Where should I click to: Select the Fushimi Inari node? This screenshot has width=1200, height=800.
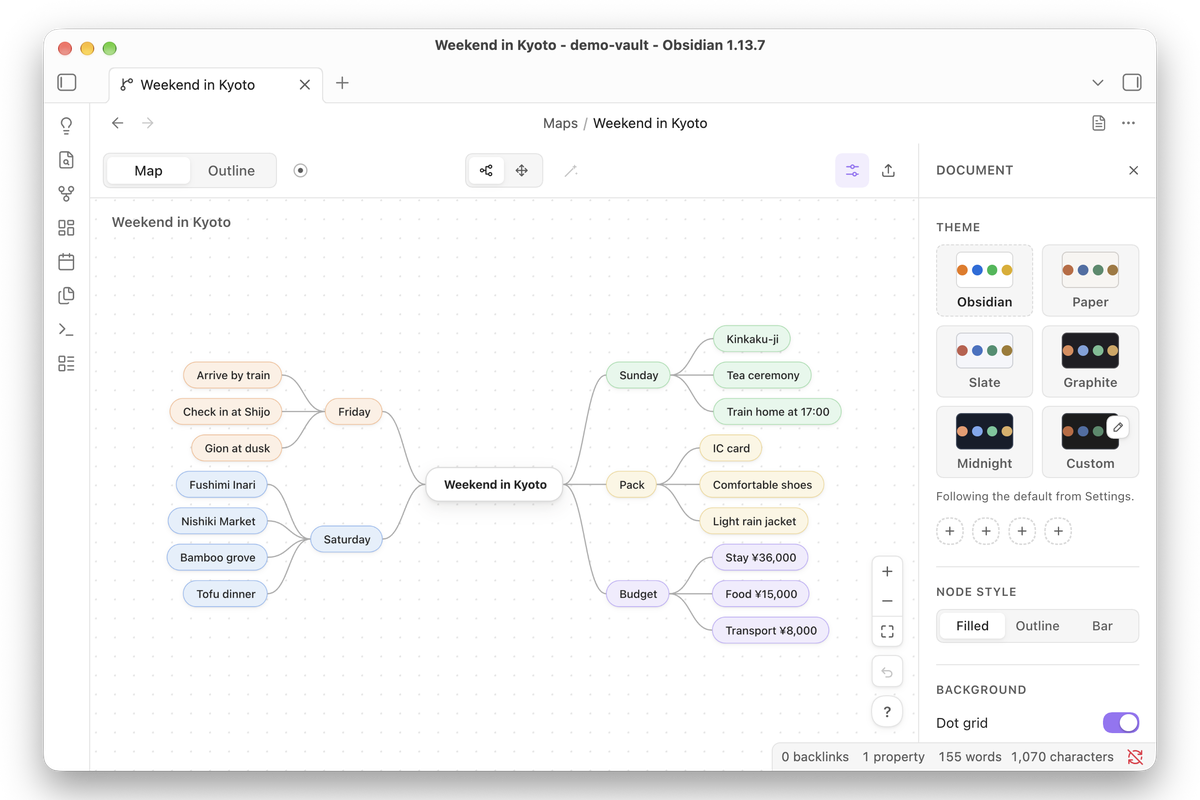coord(222,484)
